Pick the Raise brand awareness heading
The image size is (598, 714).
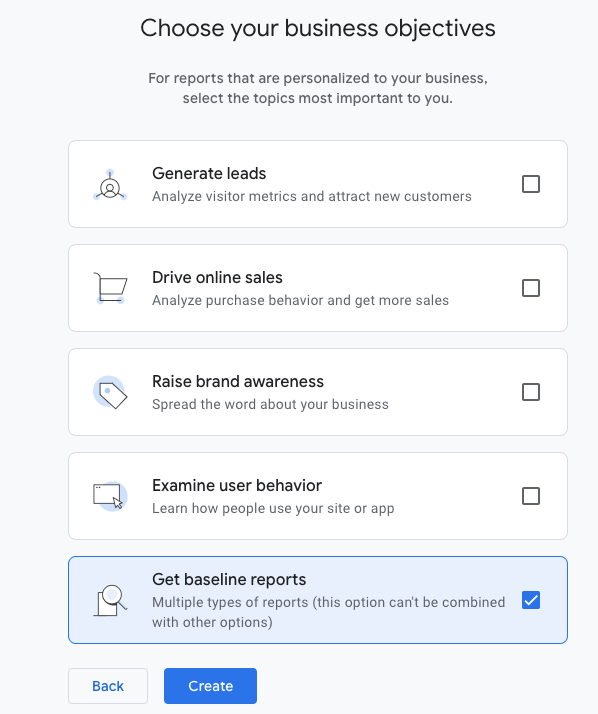pyautogui.click(x=238, y=381)
